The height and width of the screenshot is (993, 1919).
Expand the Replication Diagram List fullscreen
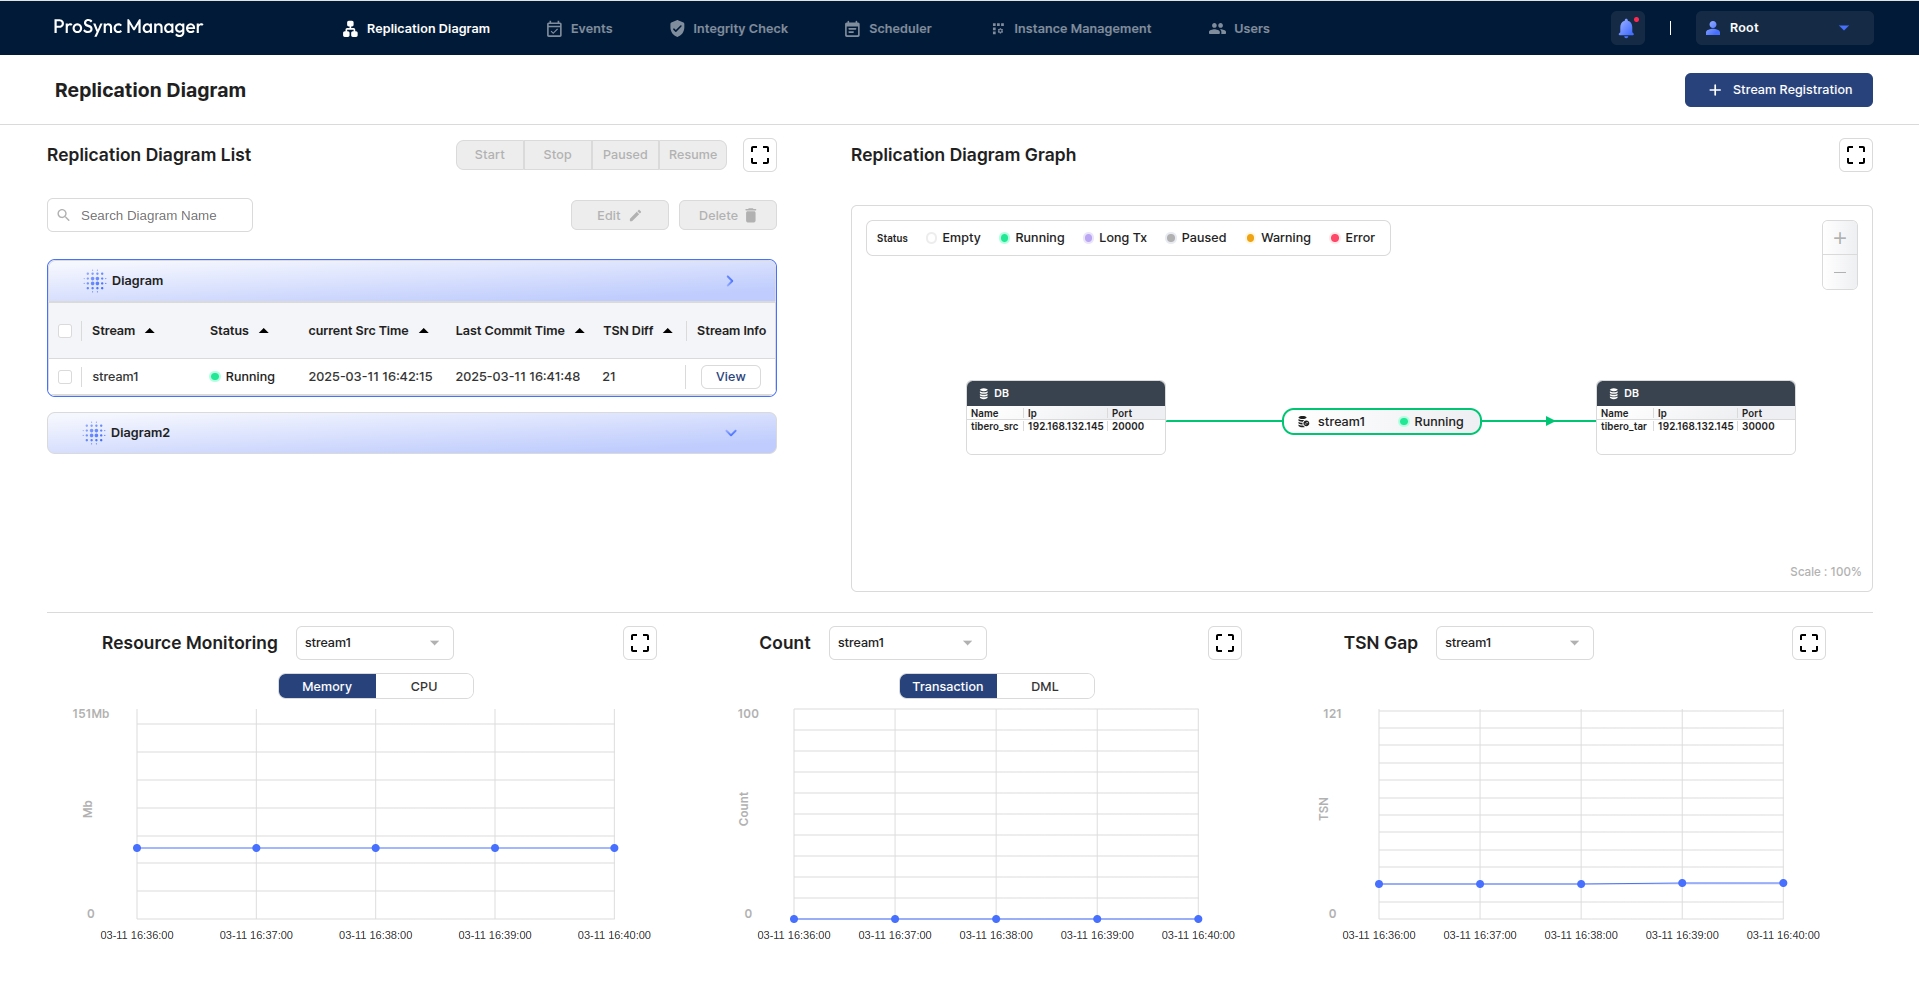tap(760, 155)
